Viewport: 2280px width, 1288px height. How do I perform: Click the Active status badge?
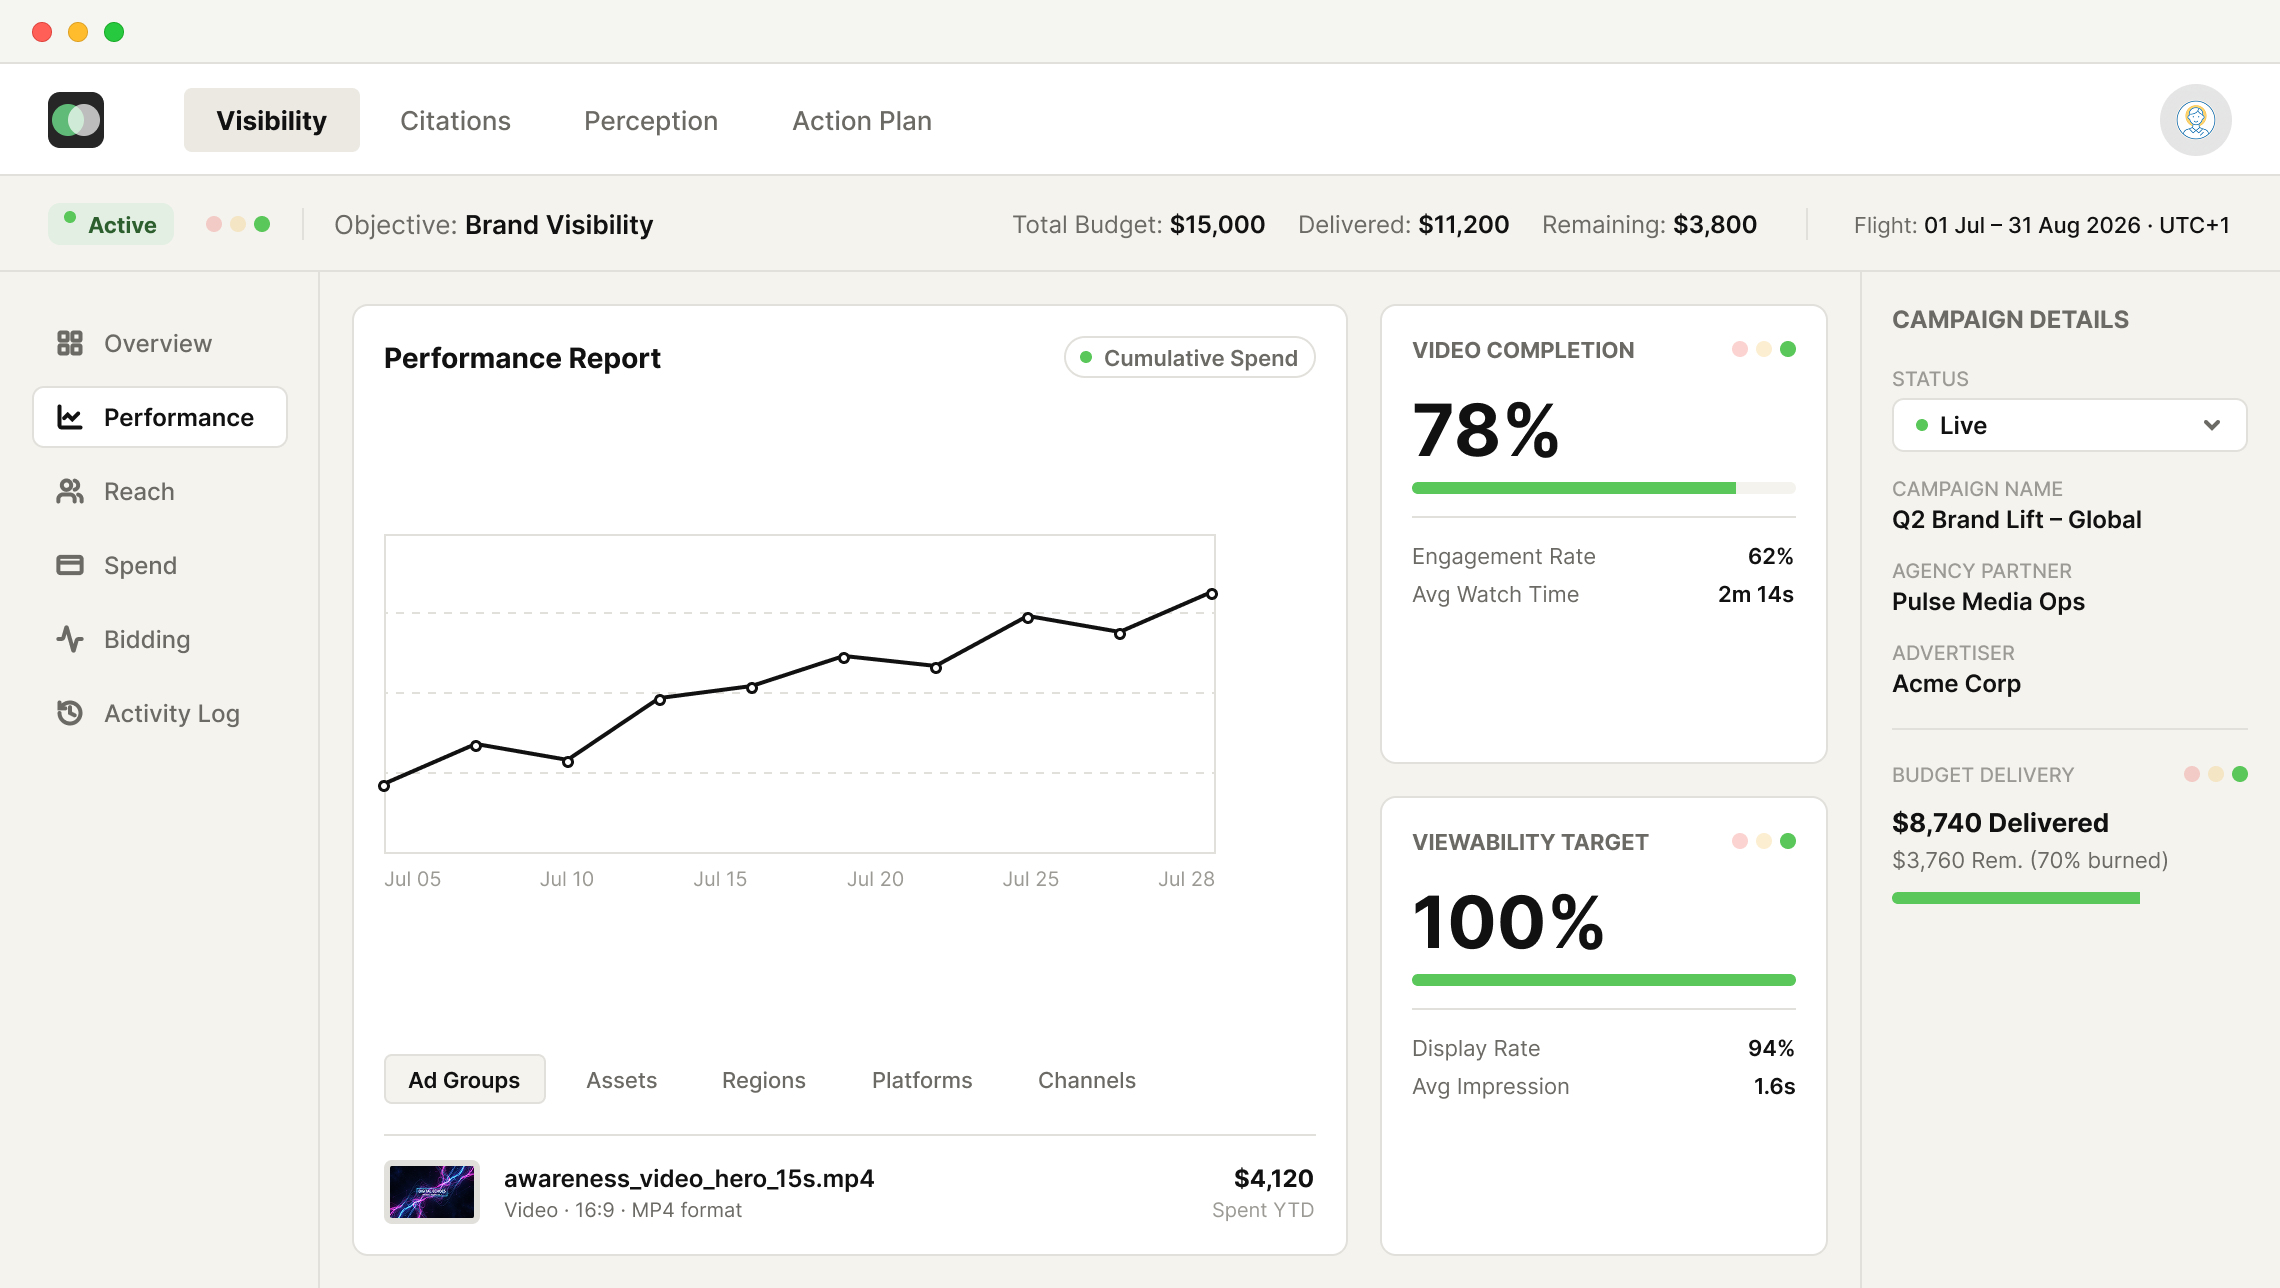(111, 224)
